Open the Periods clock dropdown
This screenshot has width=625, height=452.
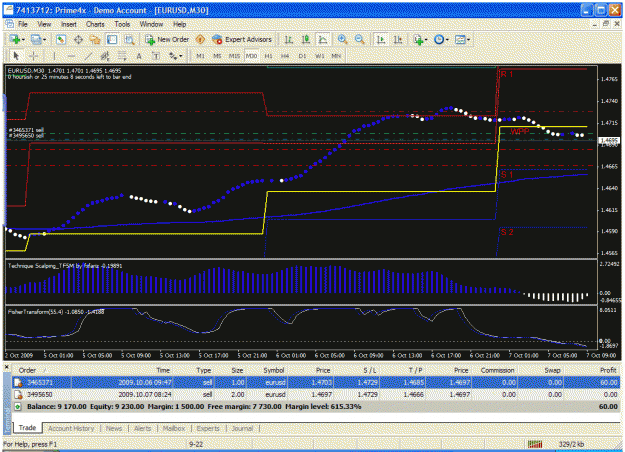[x=441, y=39]
